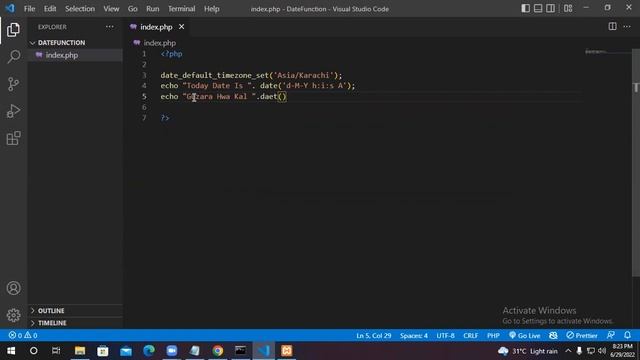Close the index.php editor tab
This screenshot has height=360, width=640.
(x=181, y=27)
